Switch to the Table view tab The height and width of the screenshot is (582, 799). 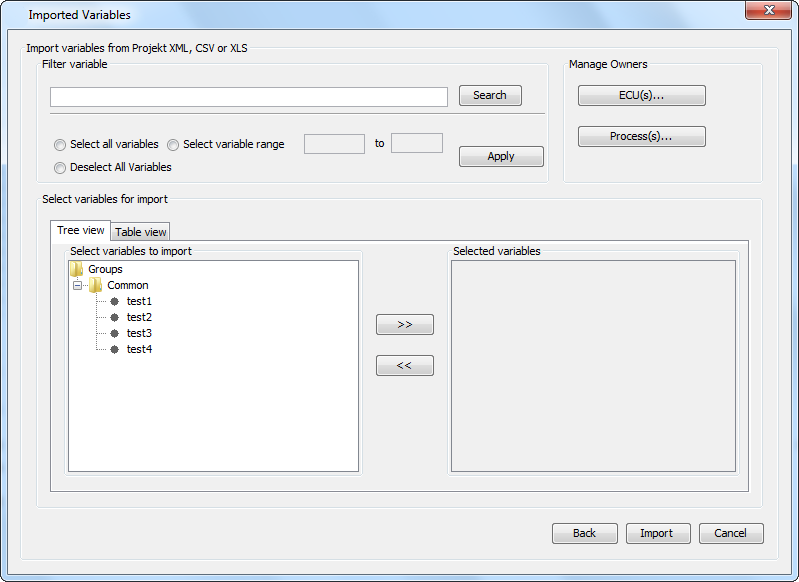coord(141,232)
